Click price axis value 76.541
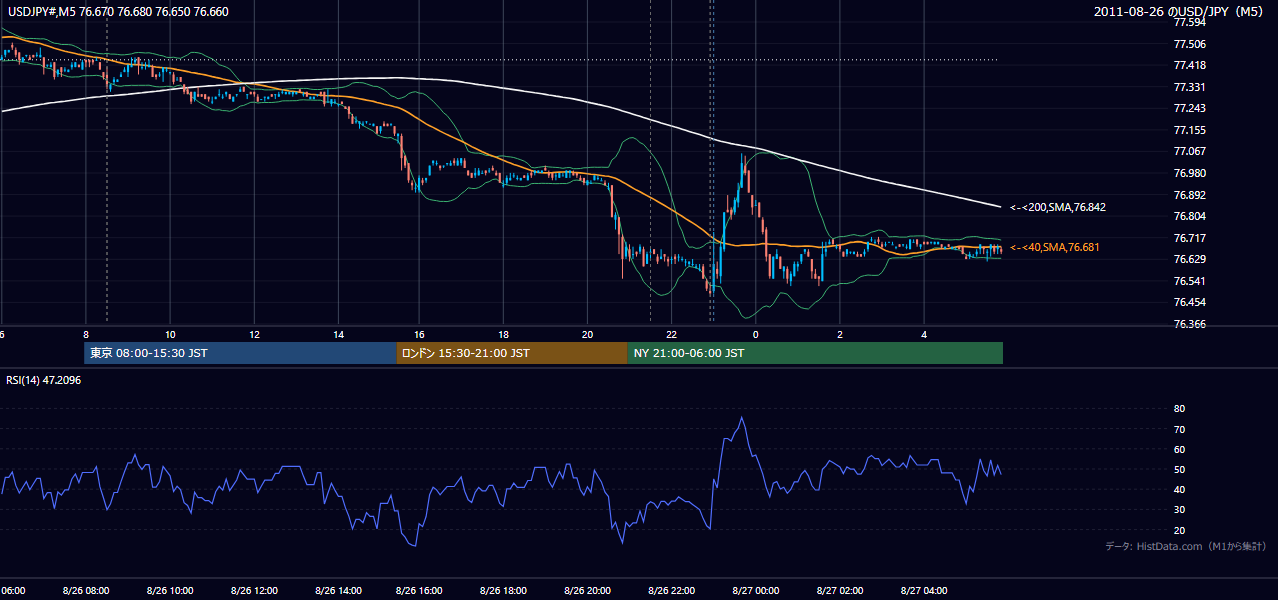Image resolution: width=1278 pixels, height=600 pixels. point(1189,281)
